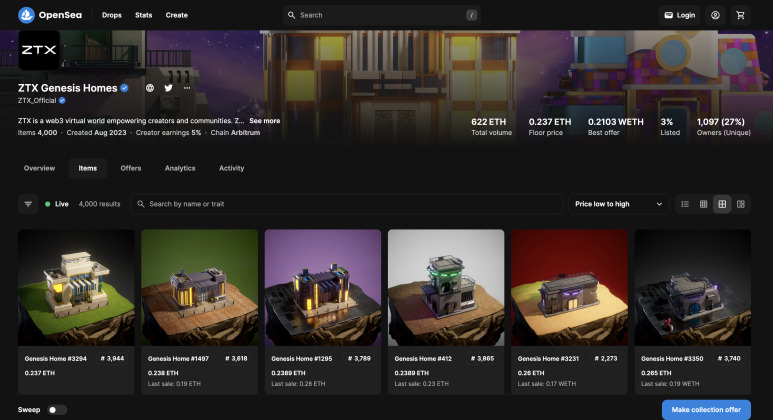Switch to the Activity tab
This screenshot has width=773, height=420.
pos(232,168)
